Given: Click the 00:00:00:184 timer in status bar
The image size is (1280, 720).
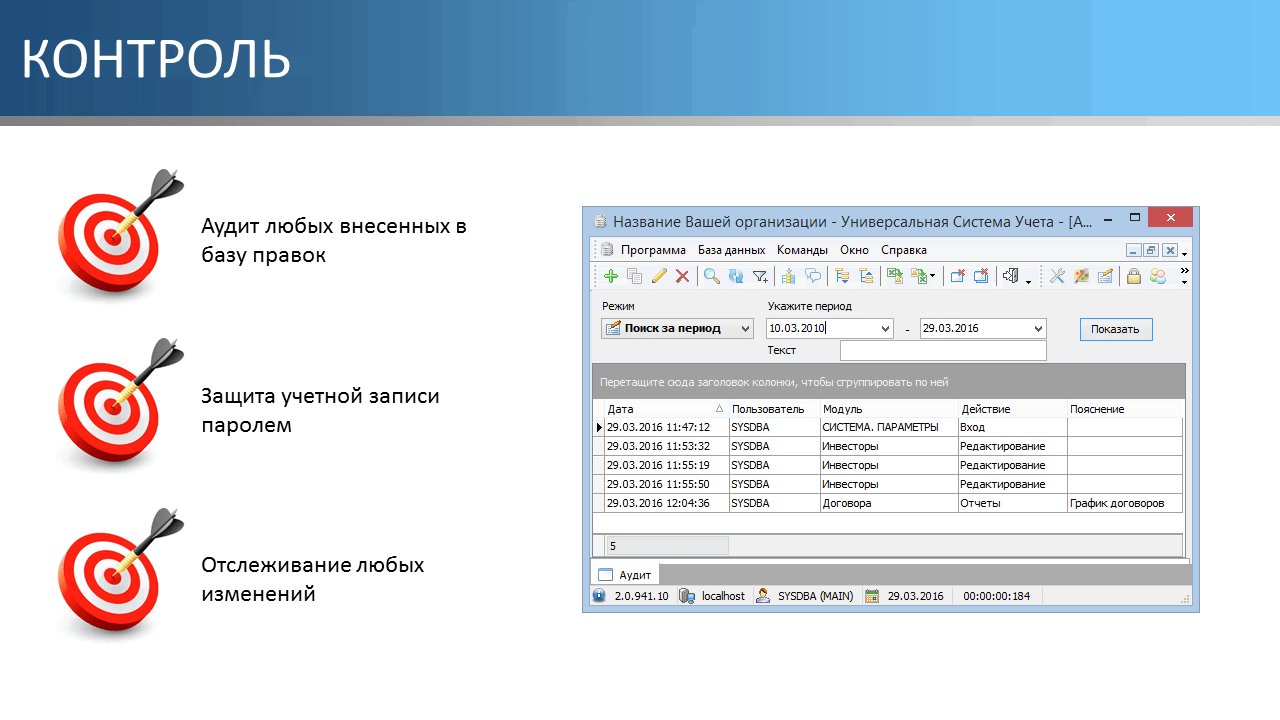Looking at the screenshot, I should click(996, 595).
